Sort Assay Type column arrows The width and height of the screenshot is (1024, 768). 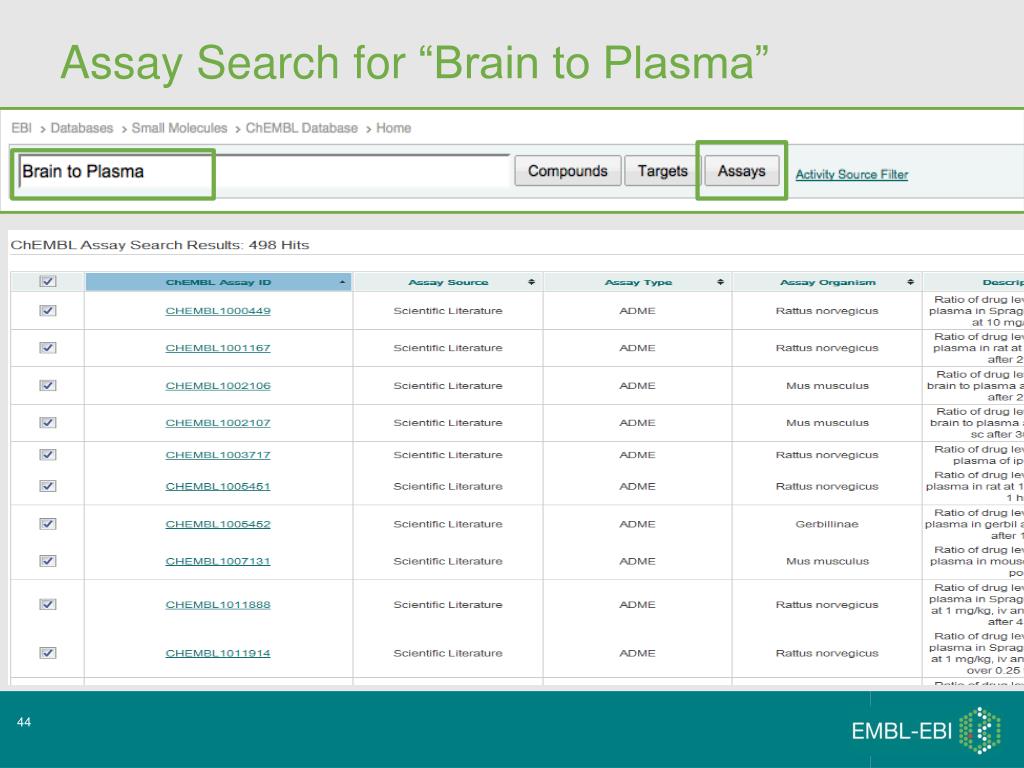[x=720, y=282]
